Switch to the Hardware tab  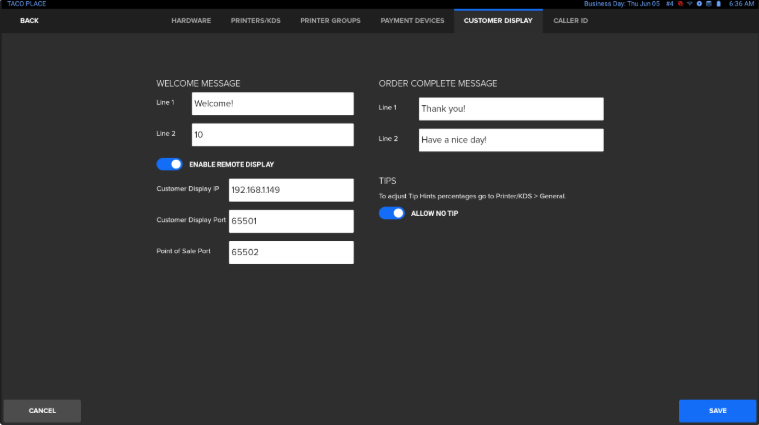pos(191,20)
